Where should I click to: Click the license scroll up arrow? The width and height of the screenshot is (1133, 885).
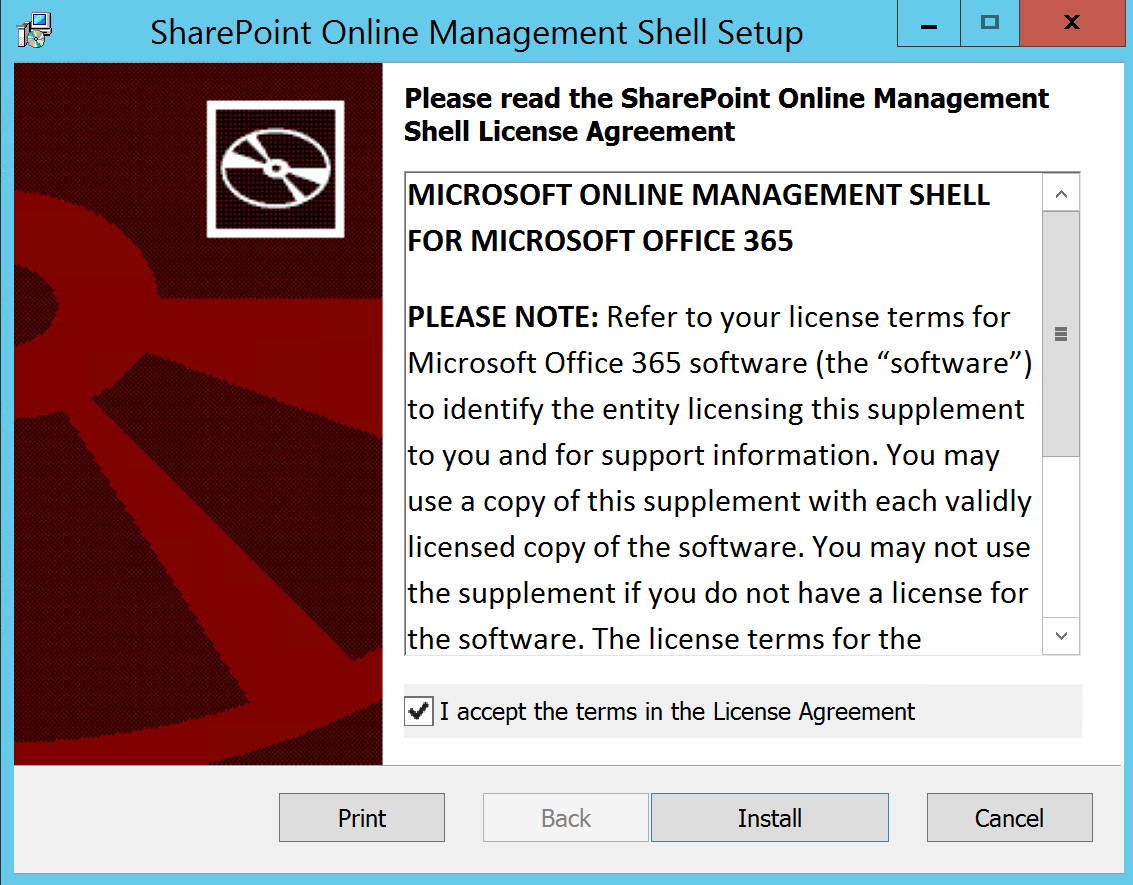click(x=1061, y=193)
